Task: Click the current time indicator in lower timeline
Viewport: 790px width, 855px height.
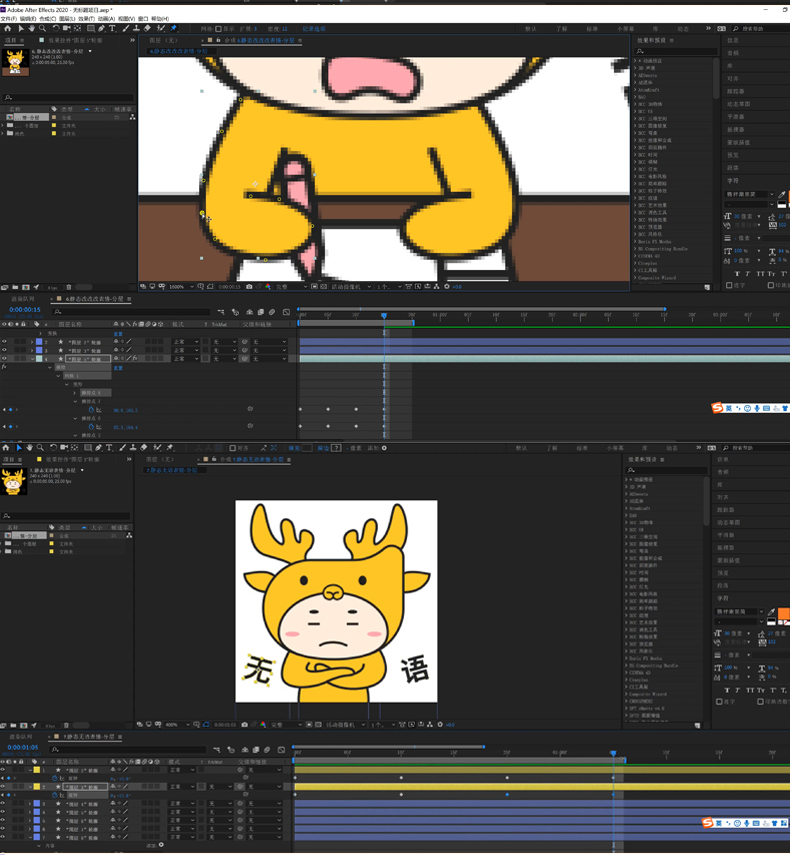Action: pyautogui.click(x=613, y=753)
